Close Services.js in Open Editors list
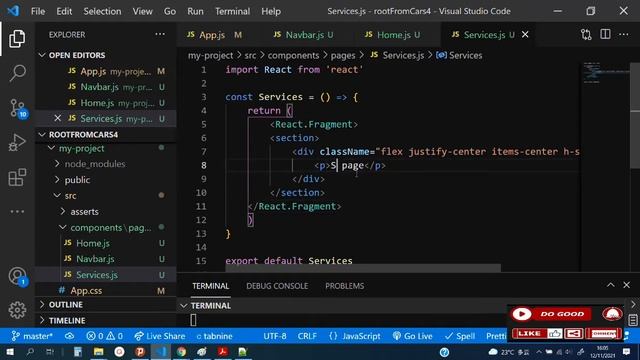The image size is (640, 360). (58, 118)
